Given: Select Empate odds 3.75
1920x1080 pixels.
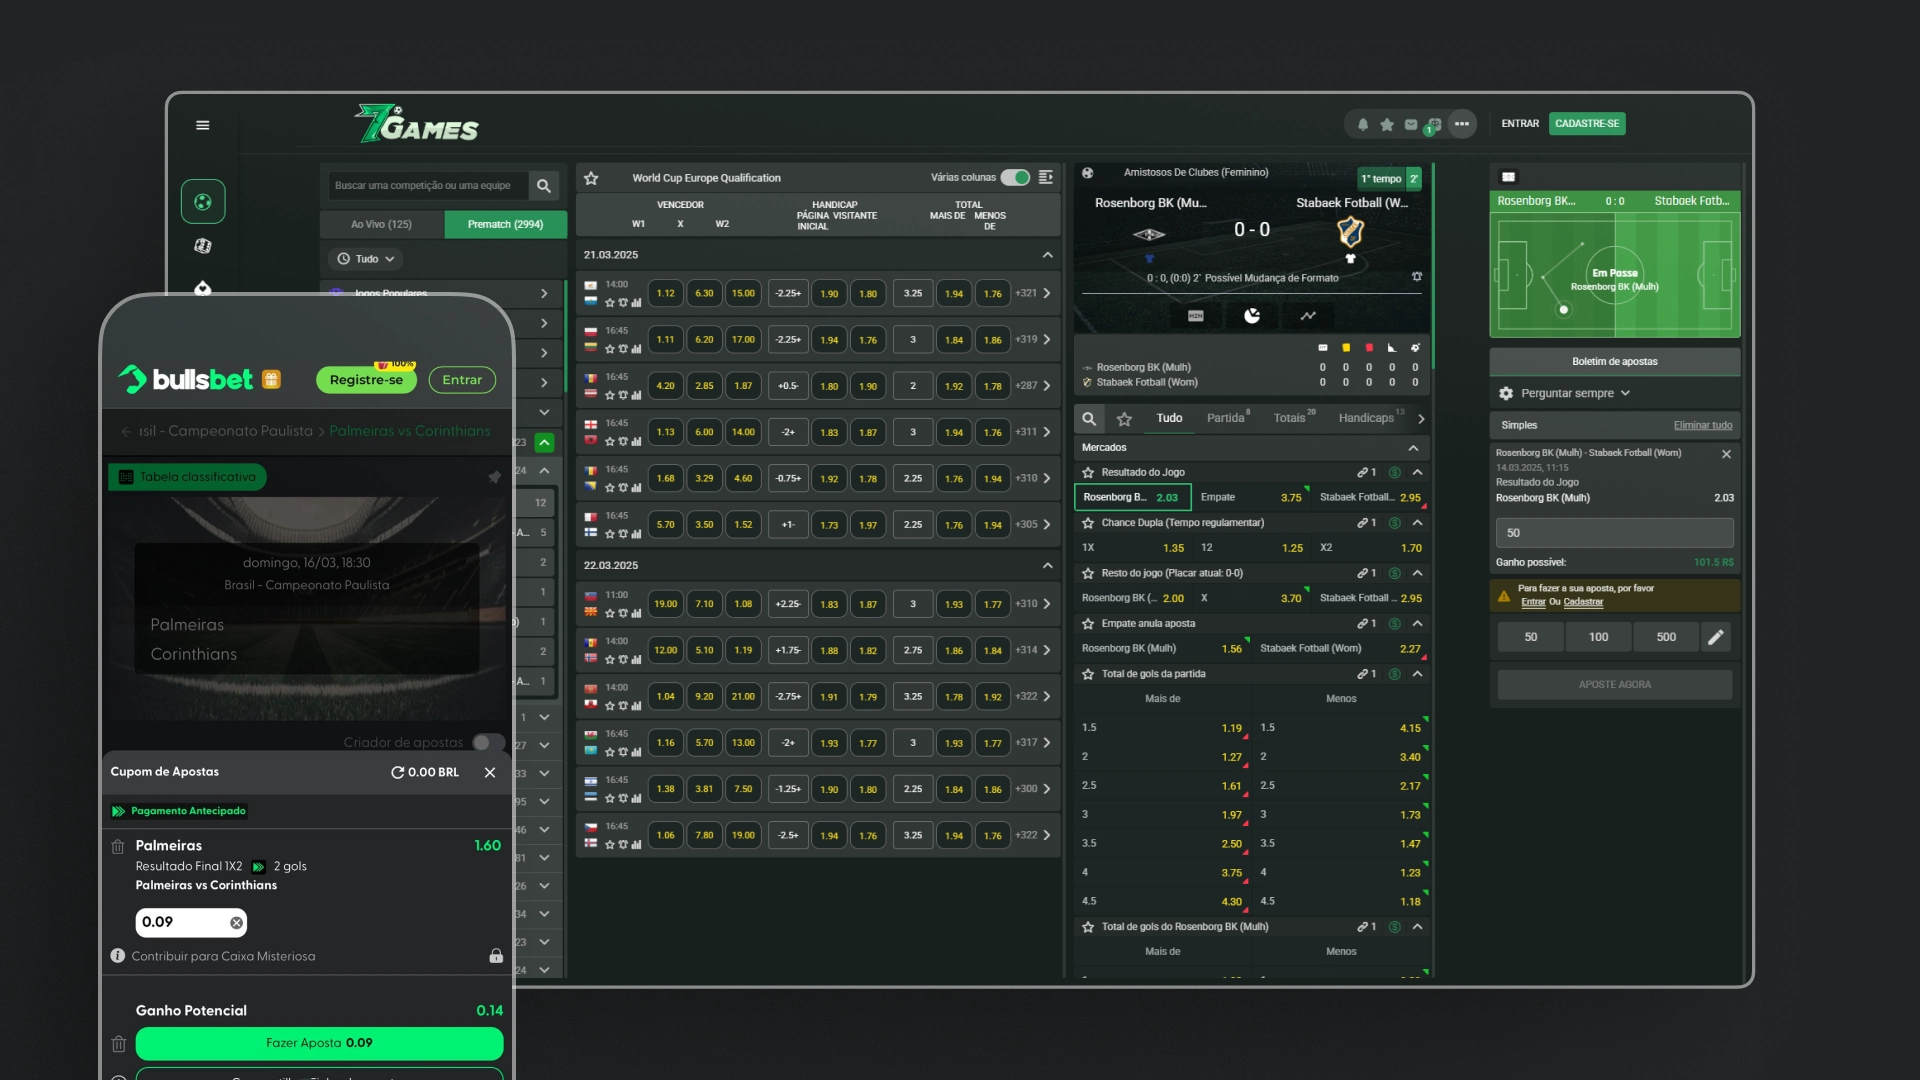Looking at the screenshot, I should pos(1251,497).
